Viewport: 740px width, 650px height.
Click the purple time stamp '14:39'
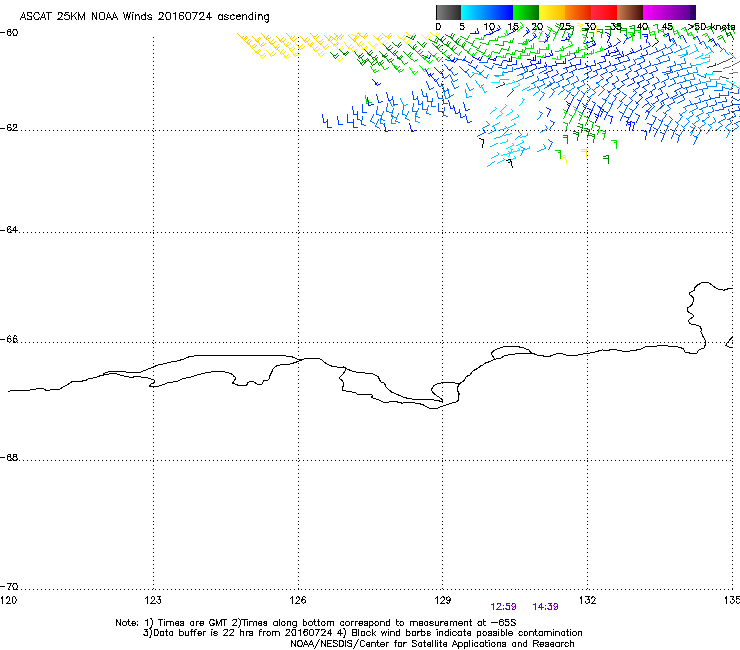click(546, 607)
